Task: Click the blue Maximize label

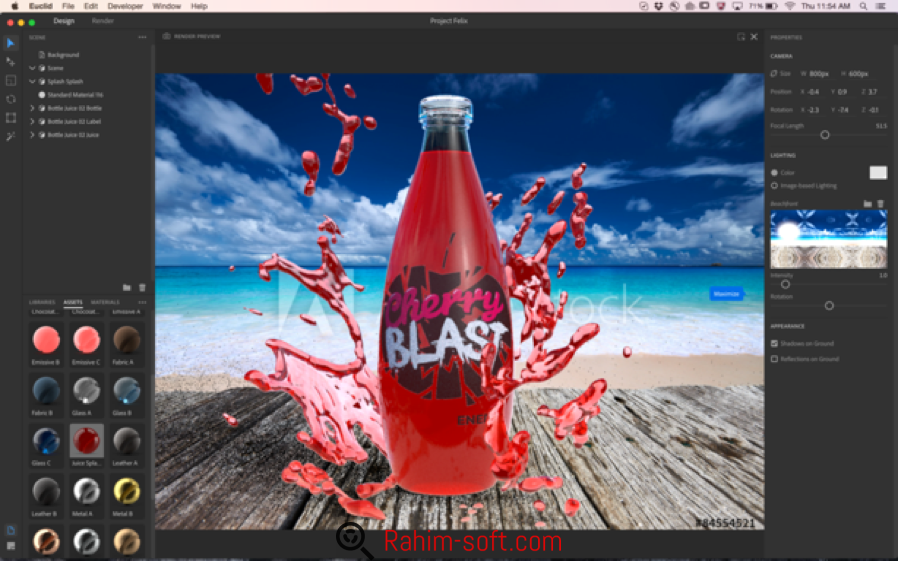Action: (x=726, y=294)
